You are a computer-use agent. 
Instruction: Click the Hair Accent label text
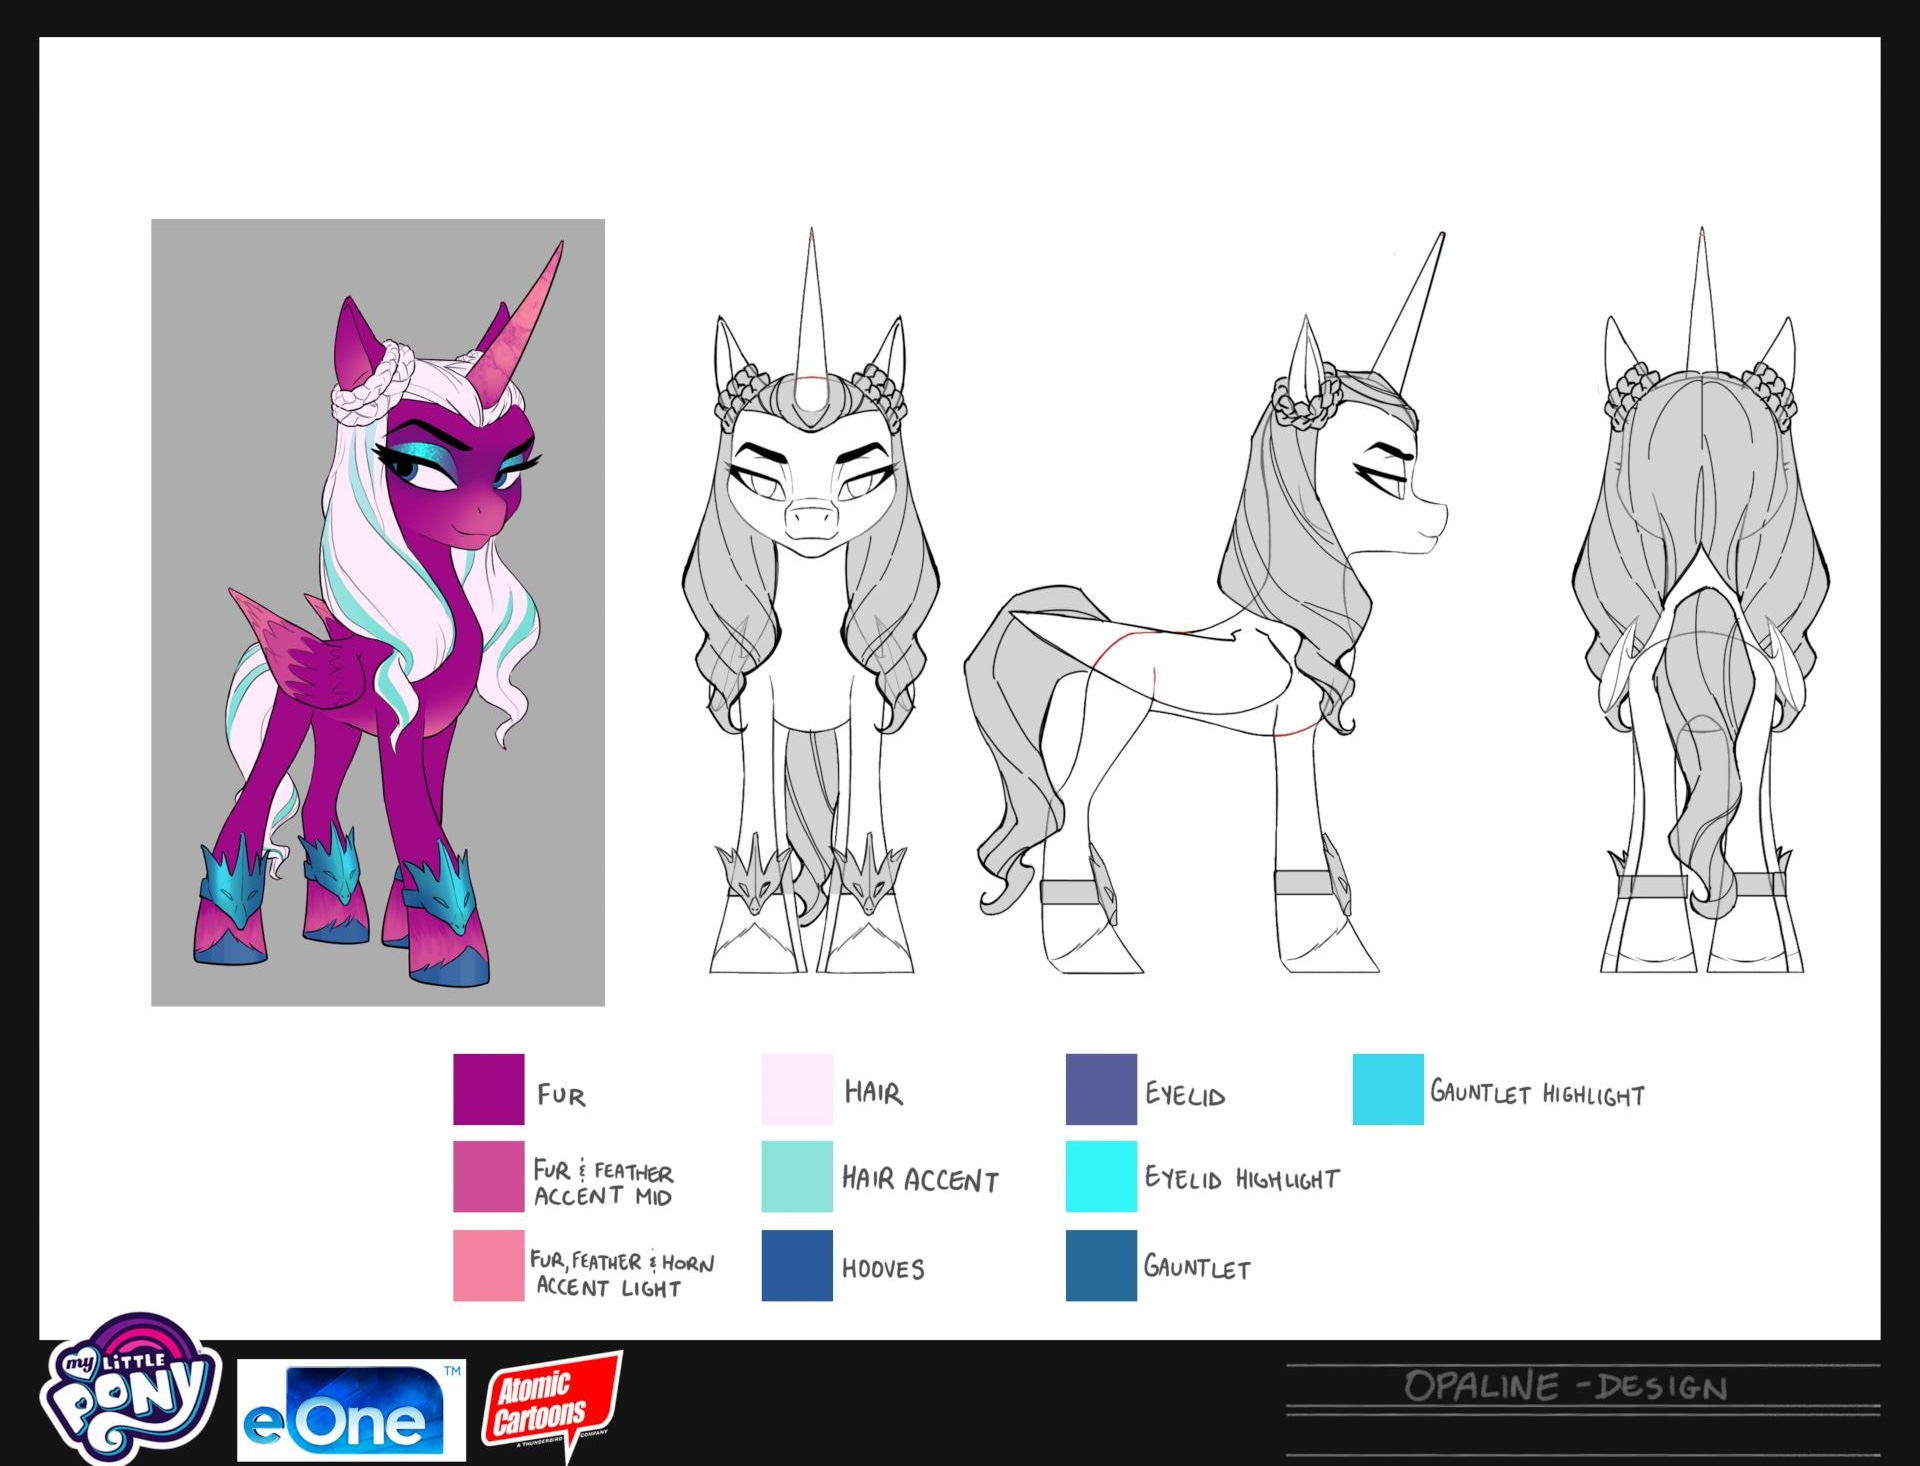click(x=920, y=1180)
